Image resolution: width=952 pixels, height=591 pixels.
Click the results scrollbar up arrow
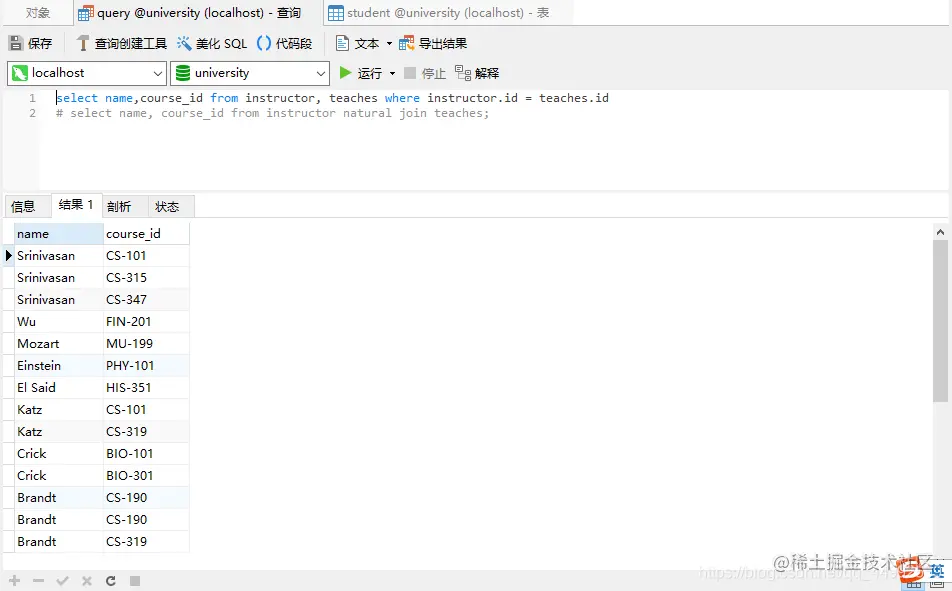tap(940, 231)
